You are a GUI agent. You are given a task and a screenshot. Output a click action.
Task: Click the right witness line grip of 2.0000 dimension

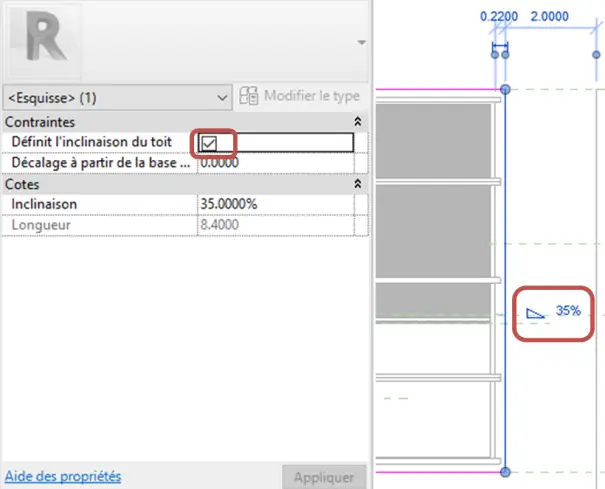[x=597, y=55]
